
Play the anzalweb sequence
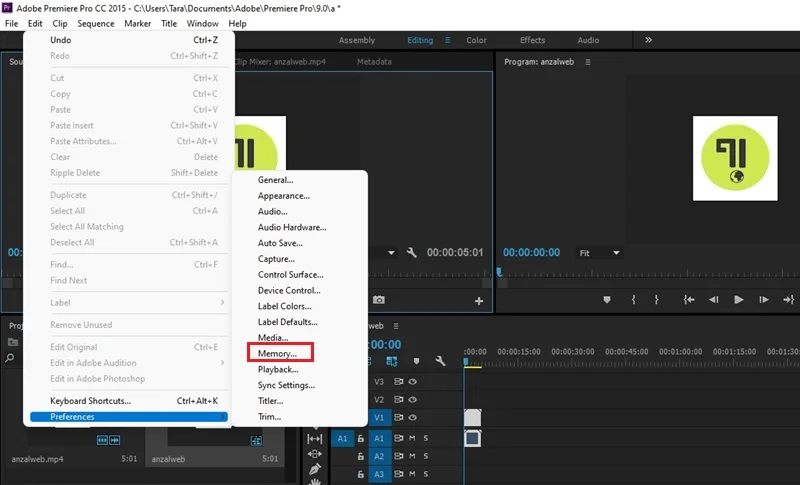pyautogui.click(x=738, y=300)
